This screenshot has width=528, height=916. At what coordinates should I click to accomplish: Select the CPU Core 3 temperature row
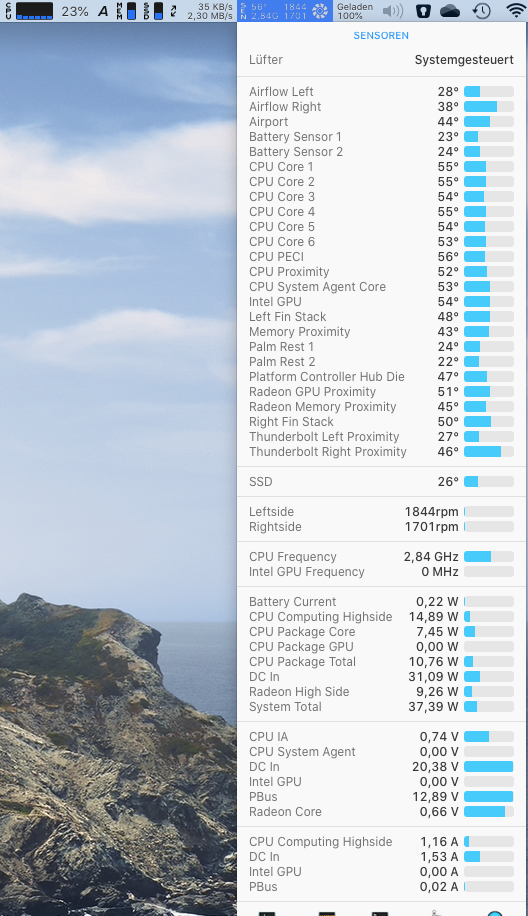click(381, 197)
